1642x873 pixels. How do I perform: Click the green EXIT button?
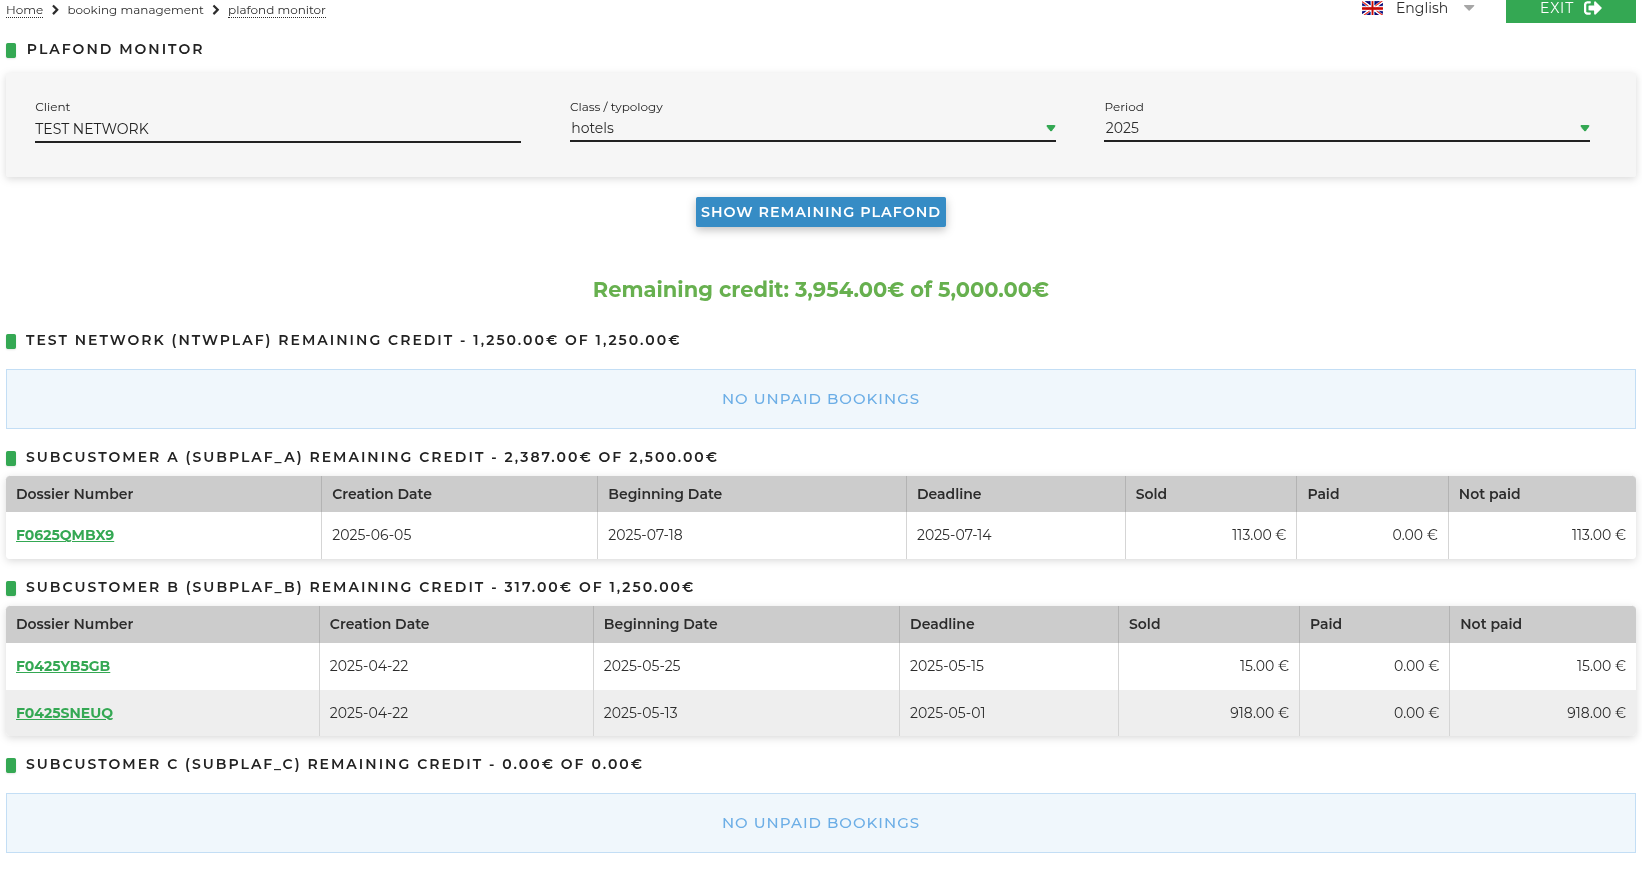[1570, 9]
